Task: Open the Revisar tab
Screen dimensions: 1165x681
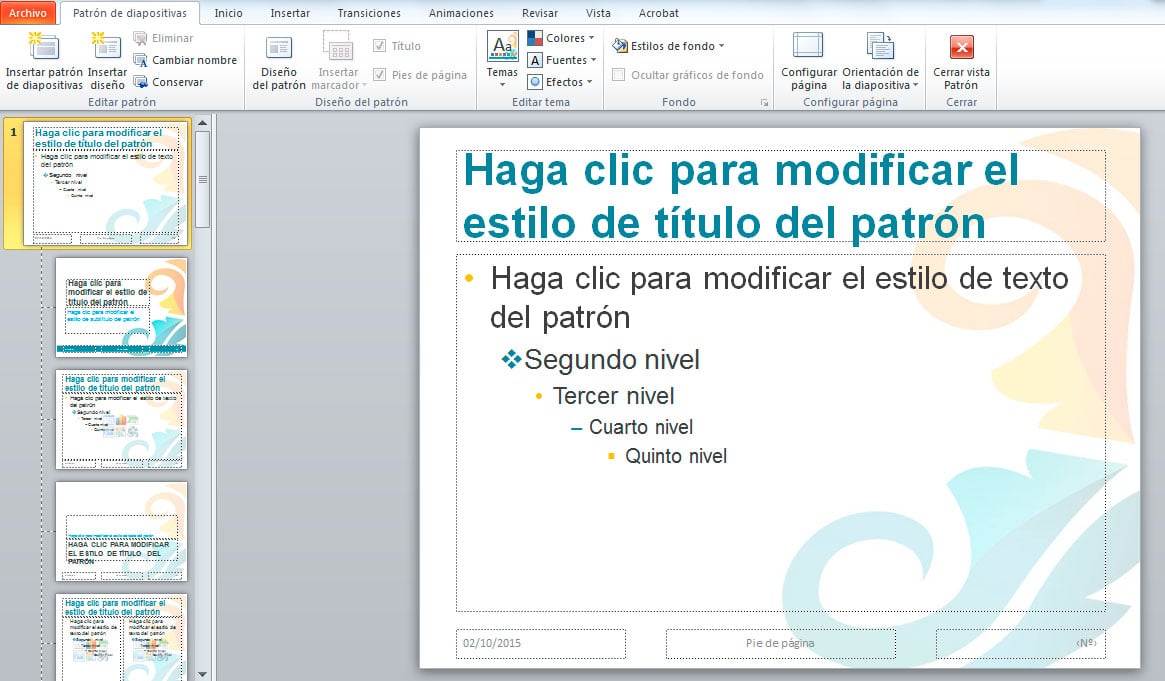Action: 539,13
